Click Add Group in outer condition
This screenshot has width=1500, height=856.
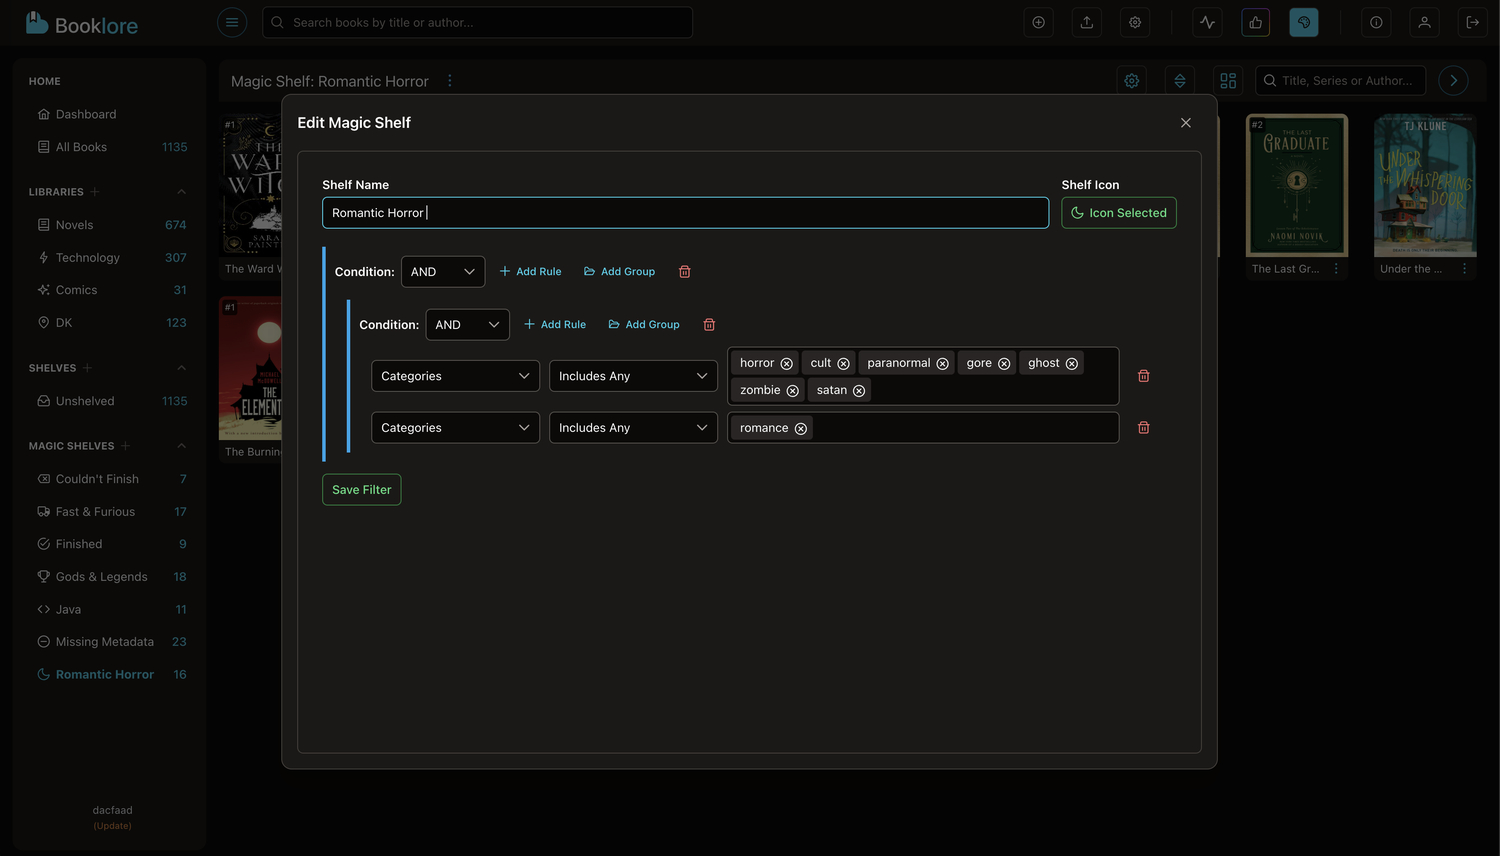point(619,272)
